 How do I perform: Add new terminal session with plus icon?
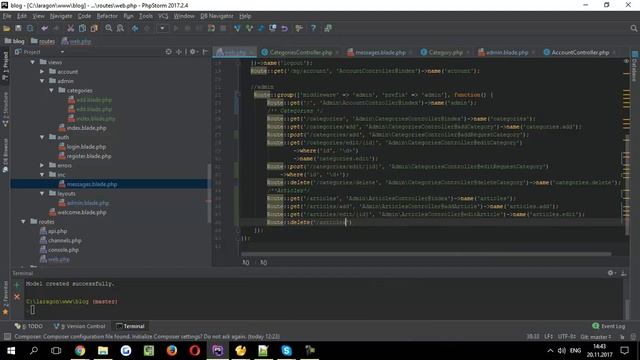point(17,284)
